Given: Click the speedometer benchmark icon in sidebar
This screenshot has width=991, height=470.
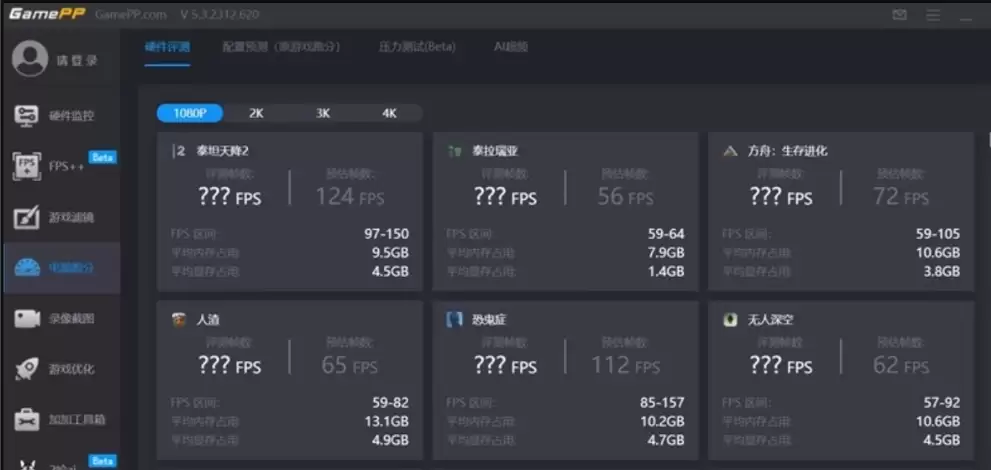Looking at the screenshot, I should click(x=27, y=268).
